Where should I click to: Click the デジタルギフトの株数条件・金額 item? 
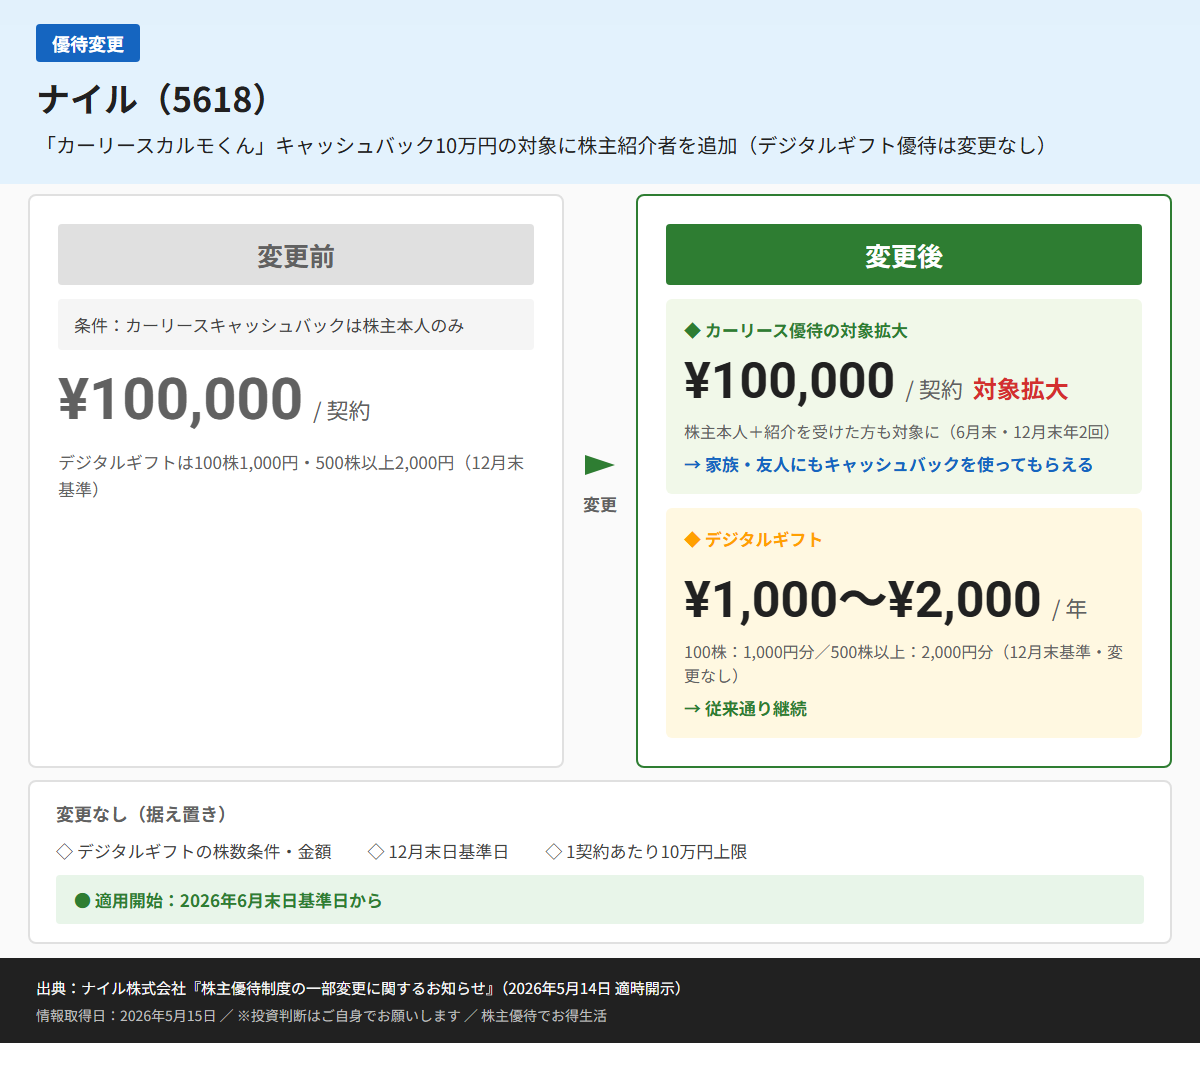coord(204,852)
